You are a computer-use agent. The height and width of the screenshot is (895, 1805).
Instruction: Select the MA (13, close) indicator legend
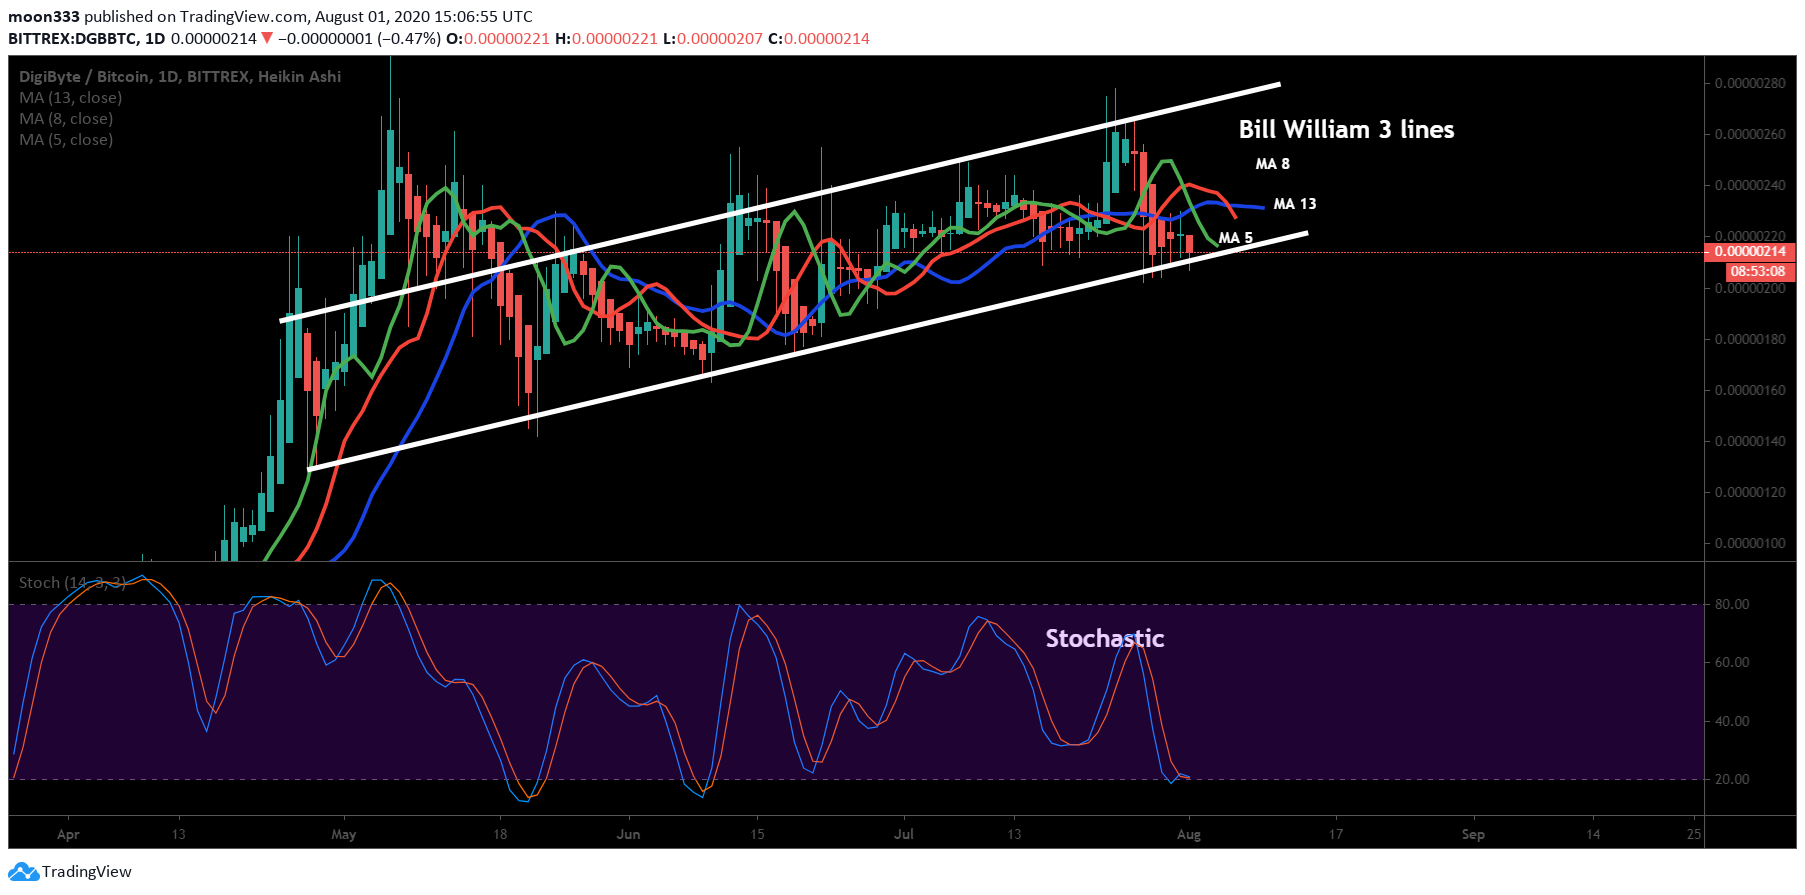click(x=71, y=98)
